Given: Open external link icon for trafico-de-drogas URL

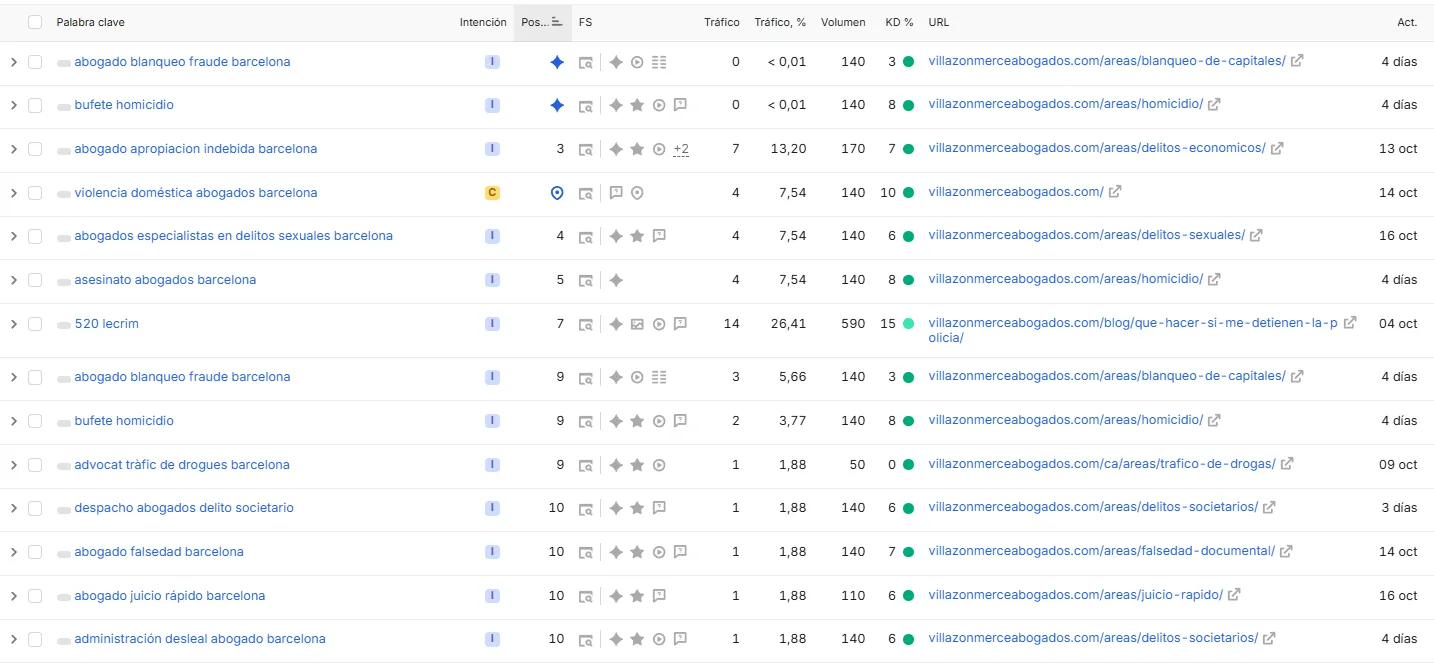Looking at the screenshot, I should (1287, 464).
